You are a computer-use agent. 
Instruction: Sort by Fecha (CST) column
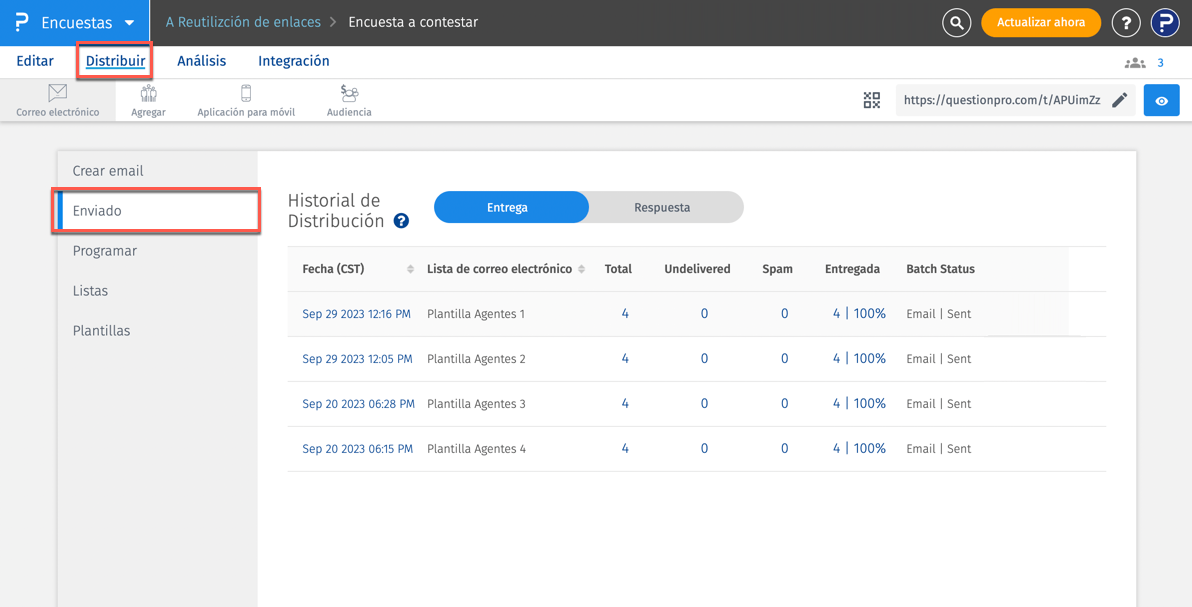(410, 269)
